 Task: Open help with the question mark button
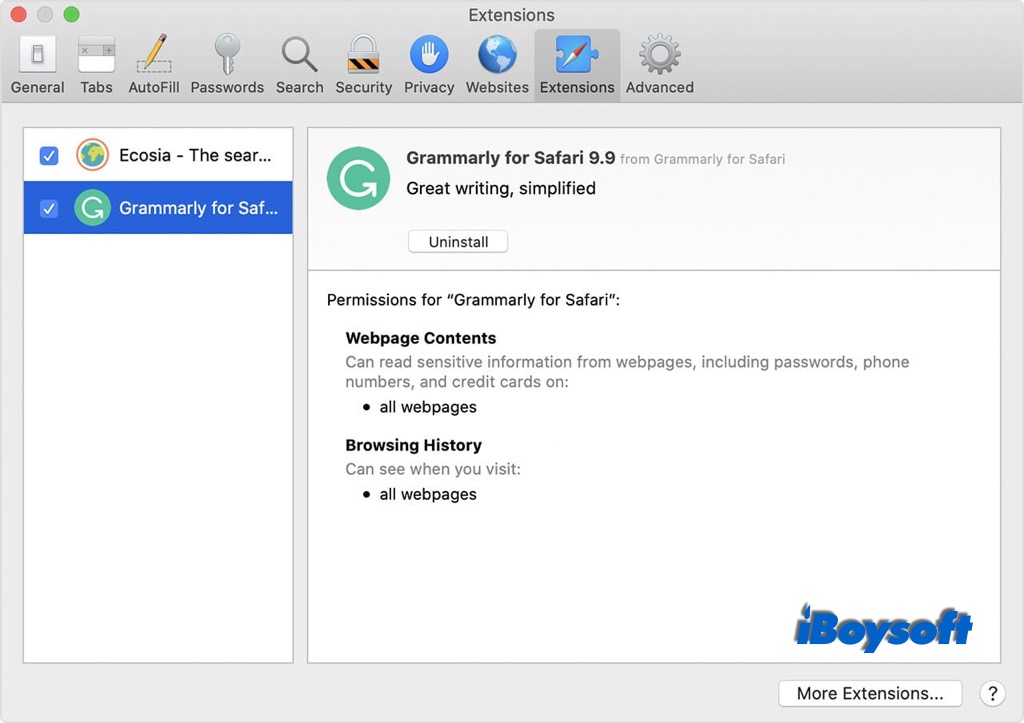click(991, 693)
